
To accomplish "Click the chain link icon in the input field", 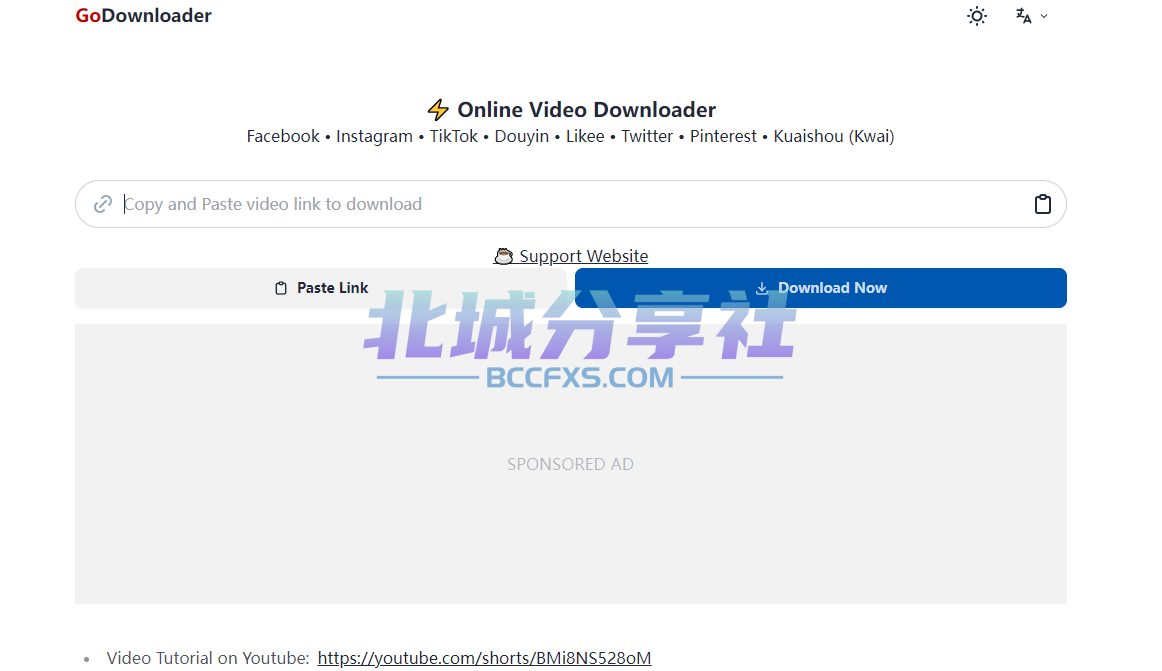I will [103, 204].
